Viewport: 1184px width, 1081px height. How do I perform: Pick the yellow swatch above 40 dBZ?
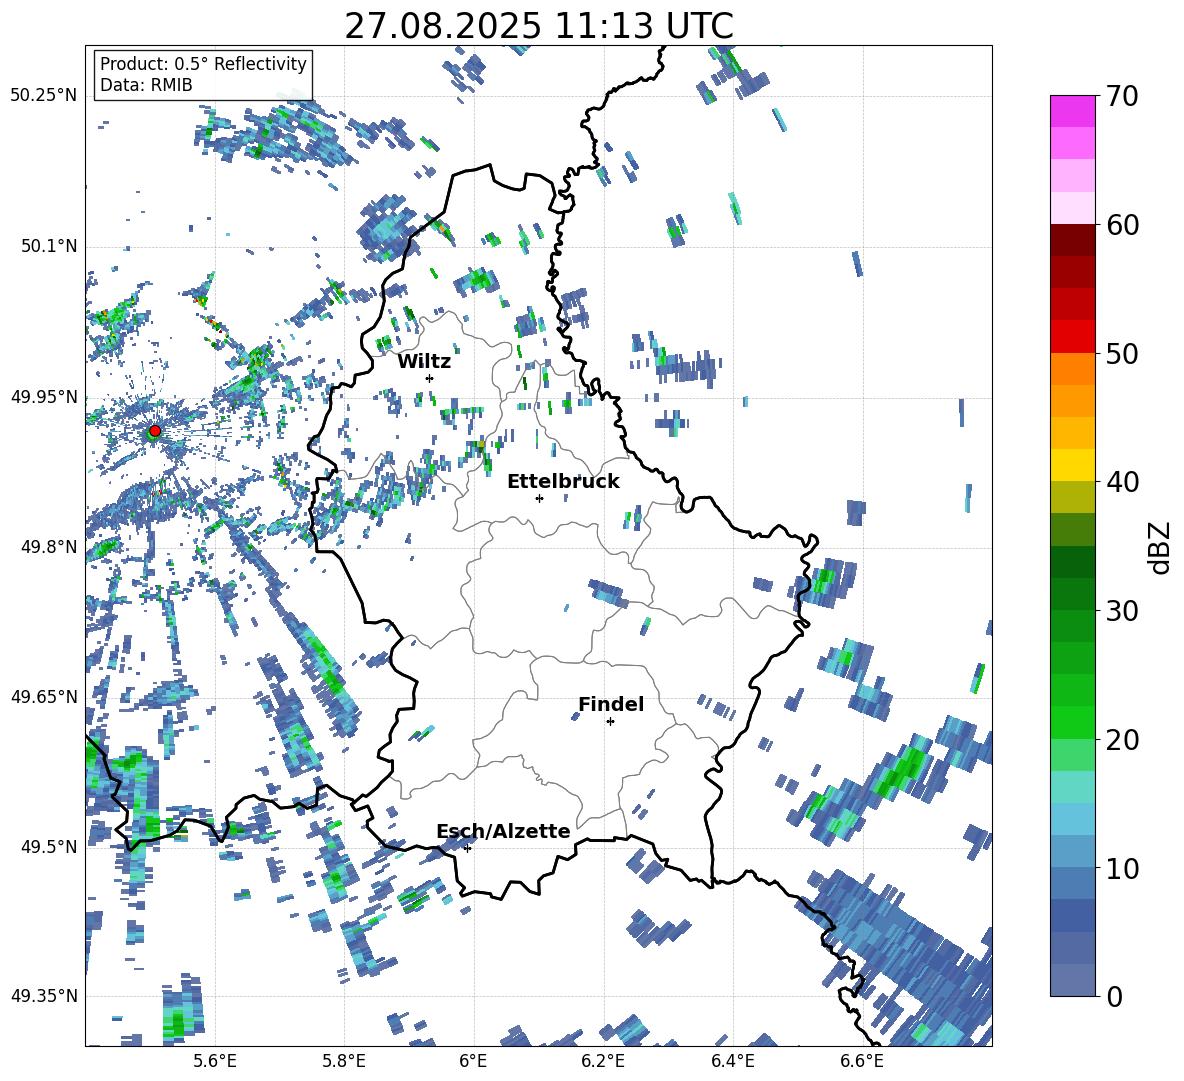pyautogui.click(x=1072, y=465)
